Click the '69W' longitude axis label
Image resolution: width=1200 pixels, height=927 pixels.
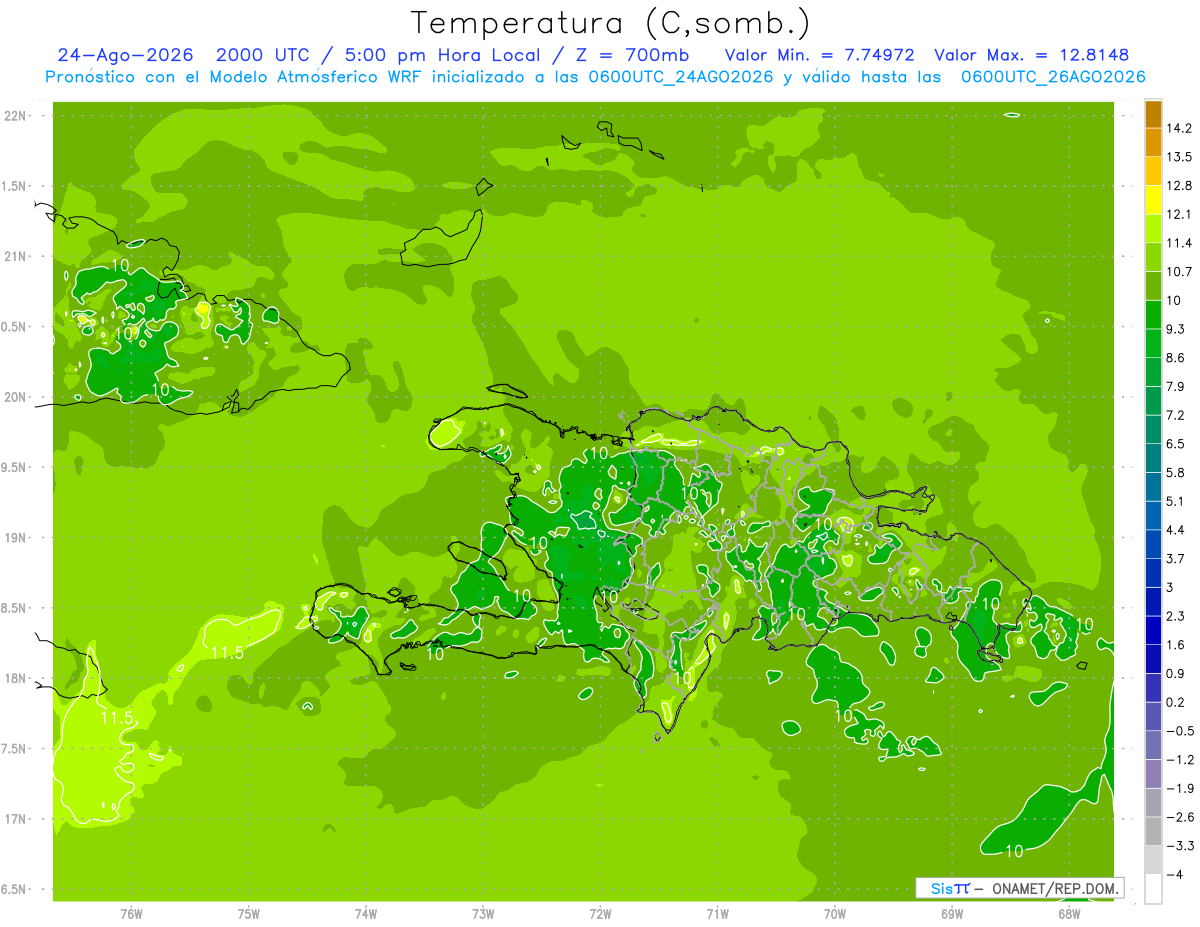pyautogui.click(x=952, y=913)
